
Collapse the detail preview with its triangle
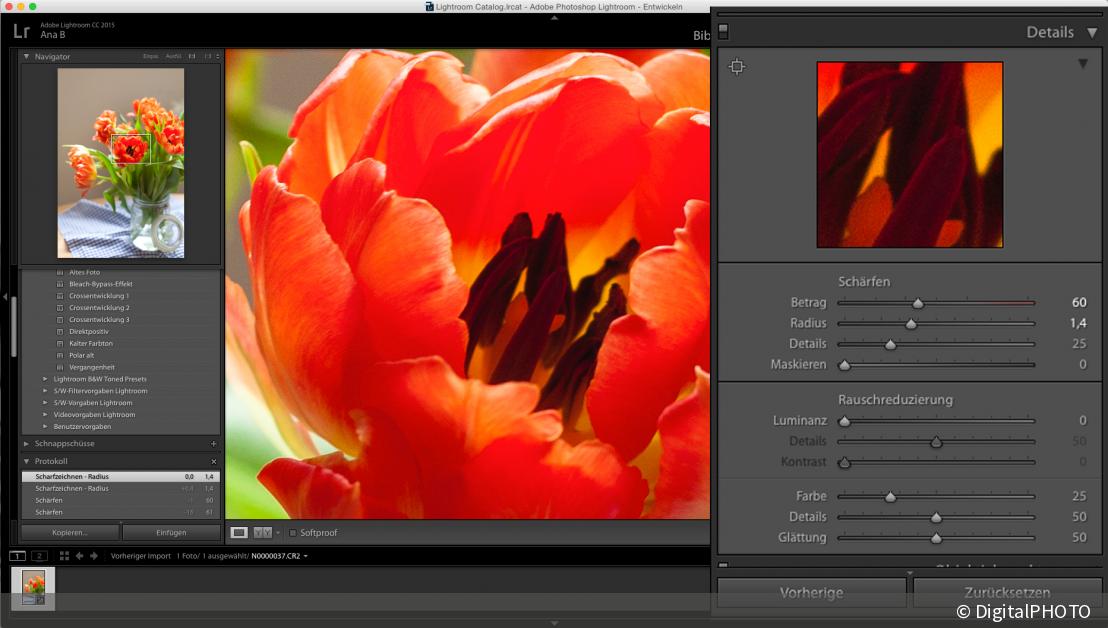pos(1083,64)
